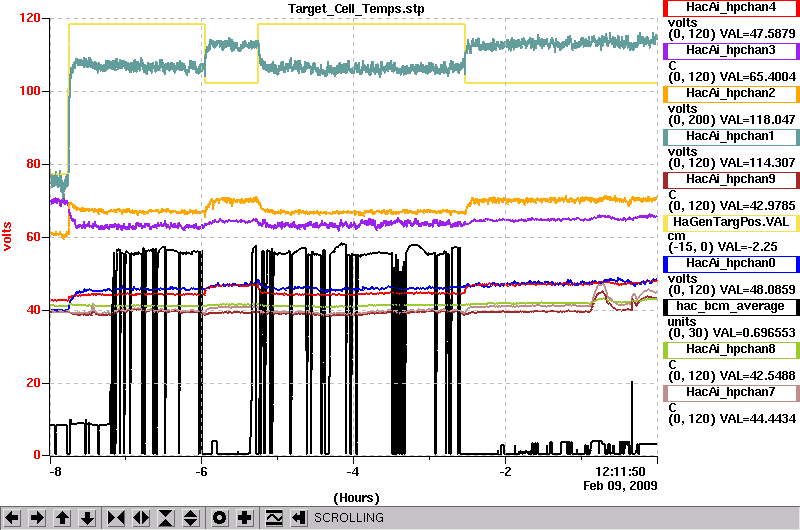The image size is (800, 530).
Task: Click the value text VAL=48.0859
Action: [x=757, y=290]
